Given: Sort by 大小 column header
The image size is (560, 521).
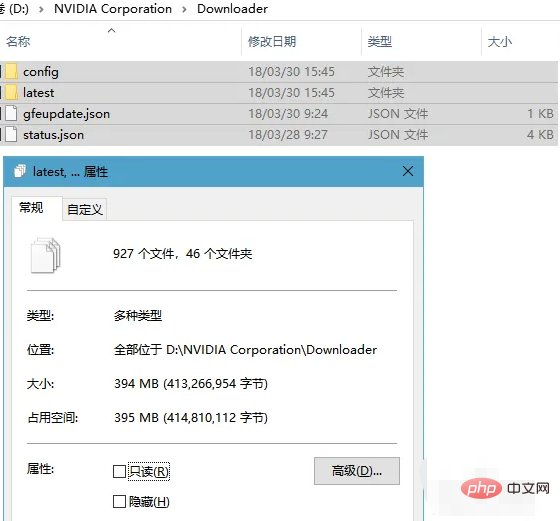Looking at the screenshot, I should [500, 42].
